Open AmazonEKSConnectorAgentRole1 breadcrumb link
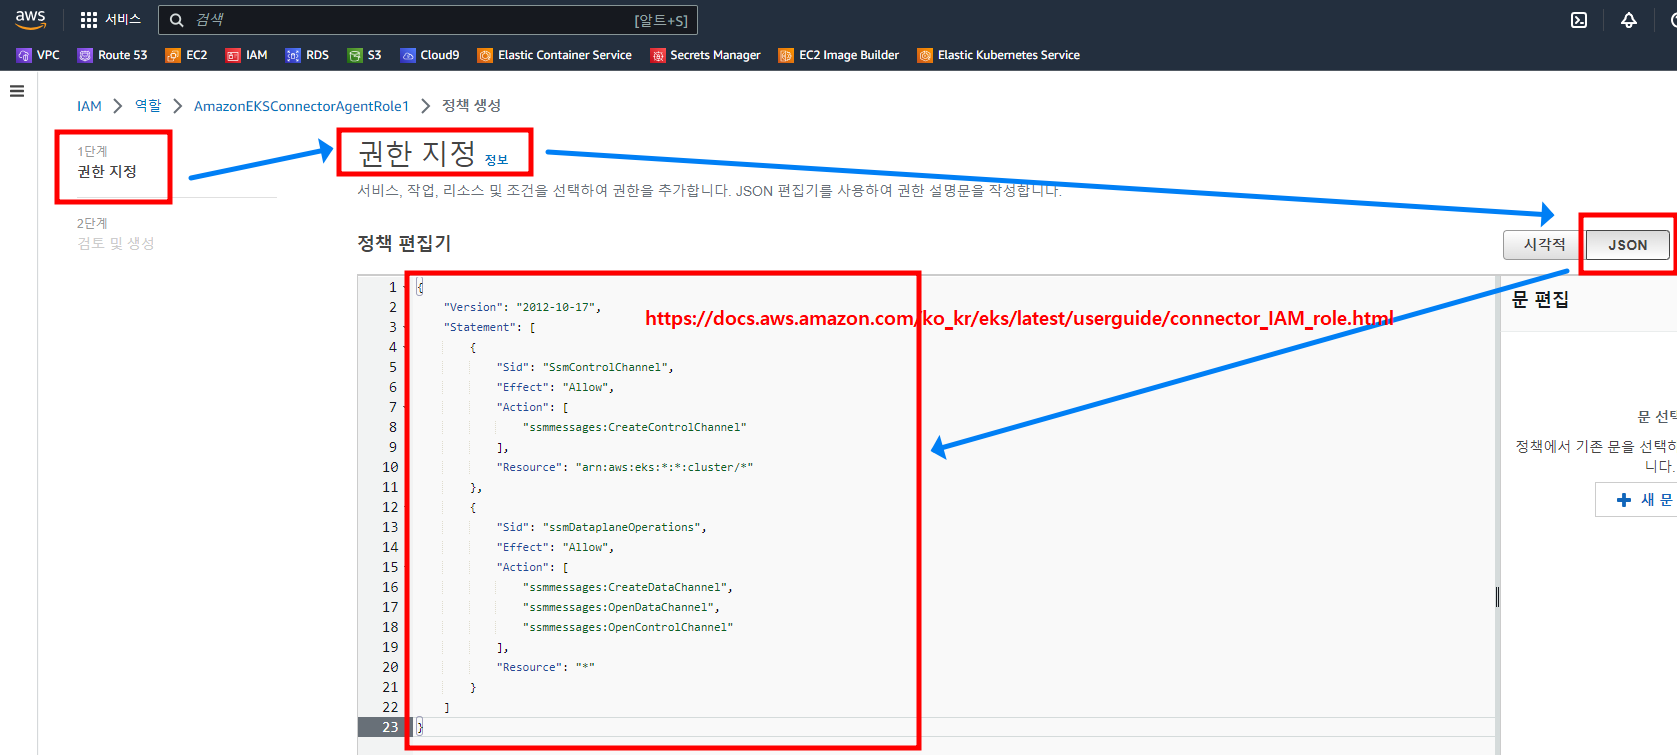Image resolution: width=1677 pixels, height=755 pixels. tap(301, 106)
